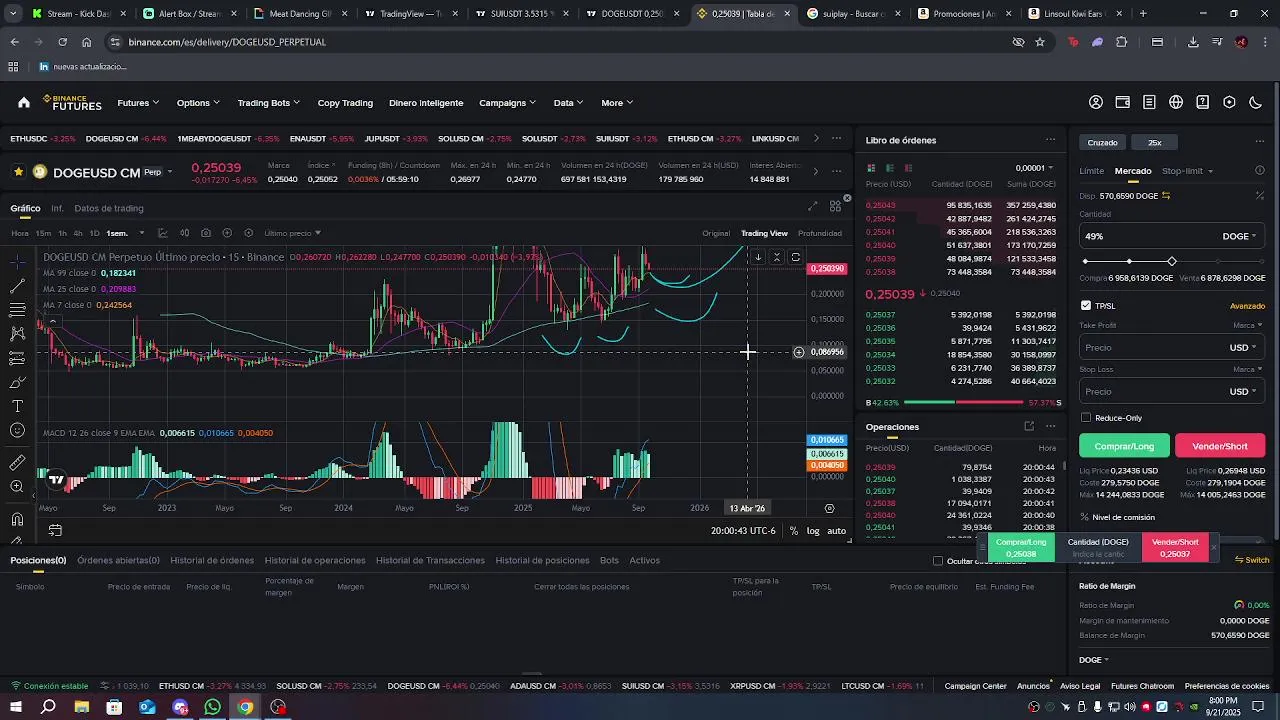The image size is (1280, 720).
Task: Click the 25x leverage button
Action: [x=1154, y=142]
